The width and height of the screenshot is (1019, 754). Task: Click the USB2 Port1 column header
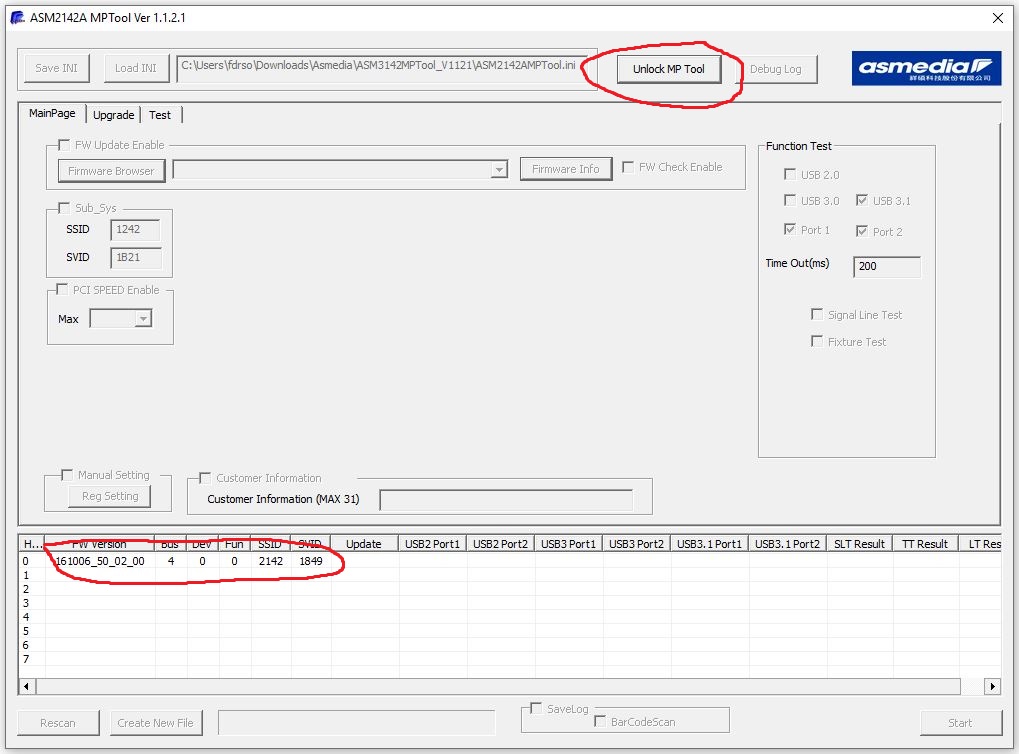pos(432,544)
